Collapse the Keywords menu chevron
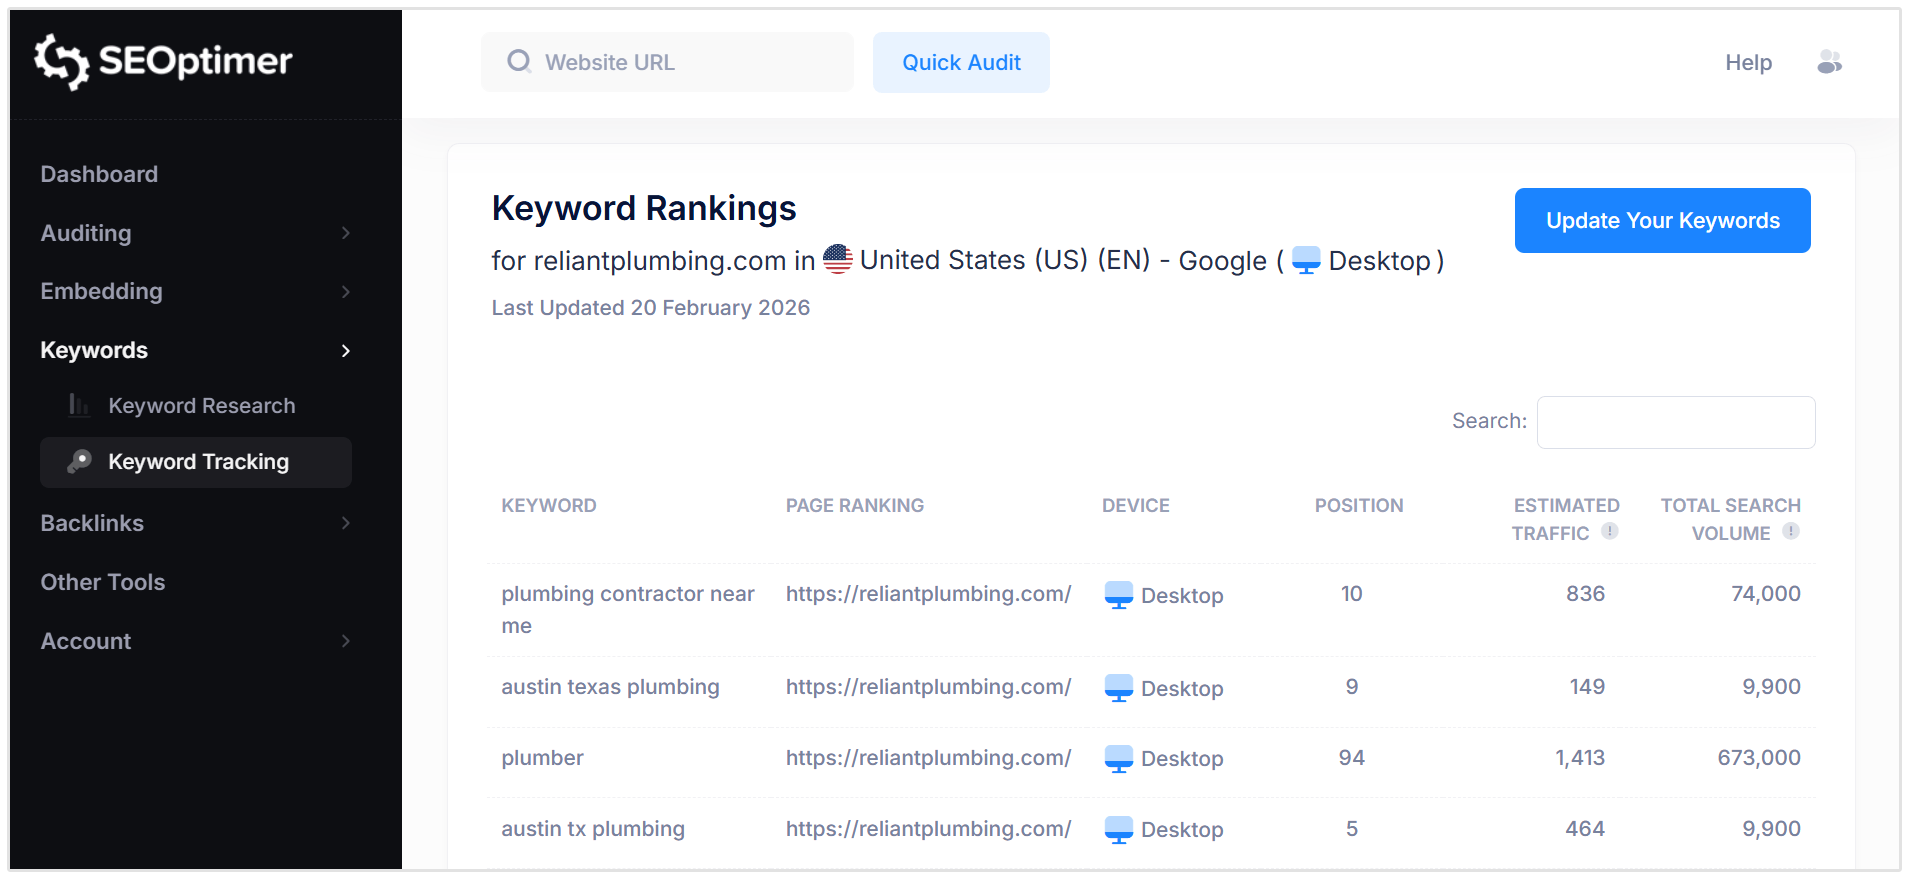The width and height of the screenshot is (1910, 880). [x=346, y=351]
